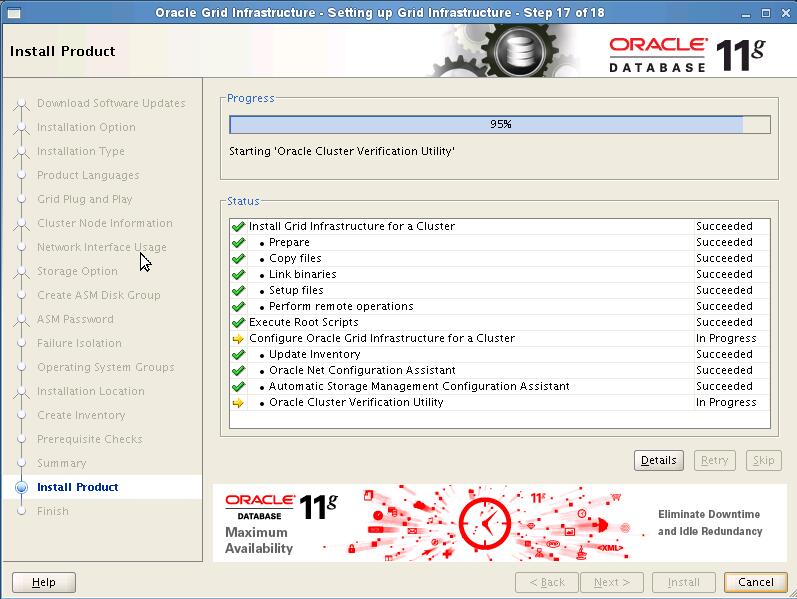Viewport: 797px width, 599px height.
Task: Click checkmark beside Automatic Storage Management Configuration Assistant
Action: (238, 386)
